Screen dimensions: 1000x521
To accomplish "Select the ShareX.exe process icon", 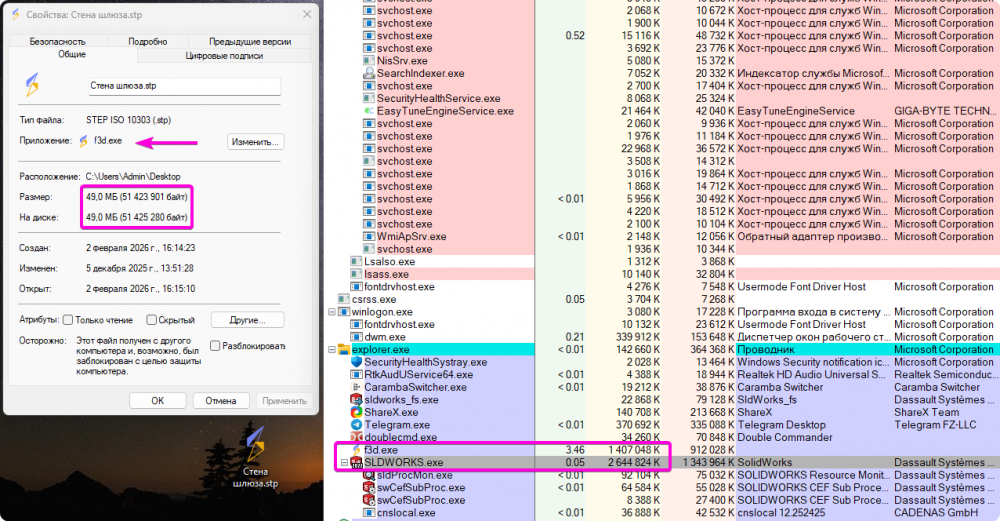I will pos(356,412).
